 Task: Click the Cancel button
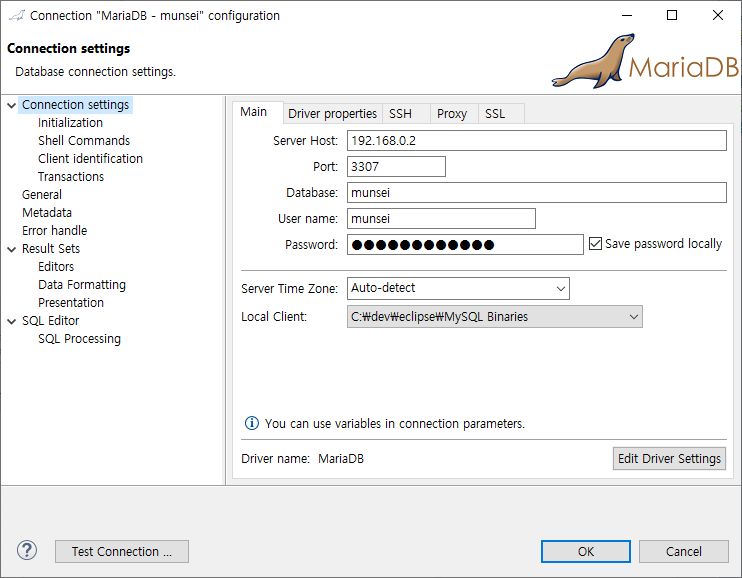pyautogui.click(x=684, y=551)
